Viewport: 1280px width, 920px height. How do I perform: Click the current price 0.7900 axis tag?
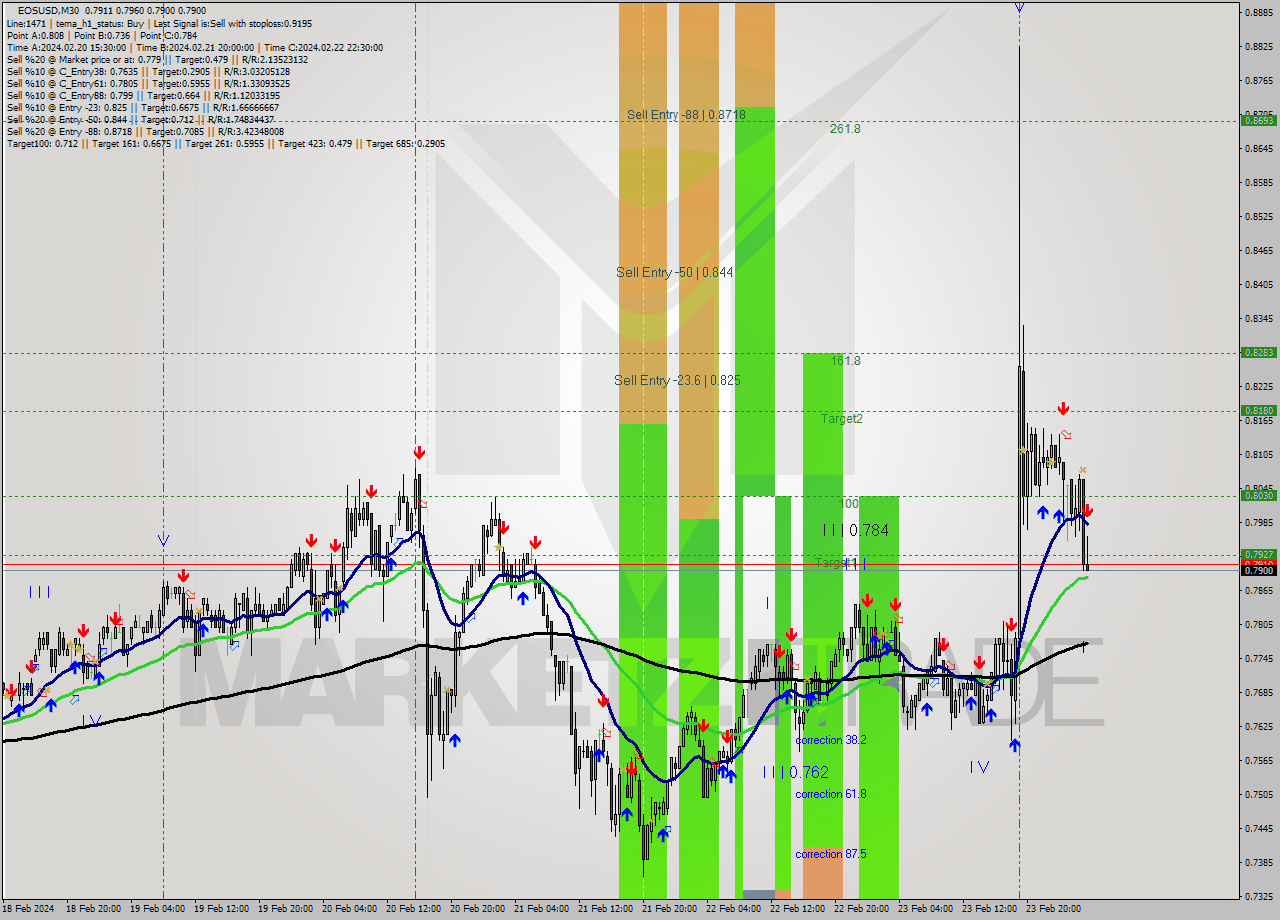1258,570
